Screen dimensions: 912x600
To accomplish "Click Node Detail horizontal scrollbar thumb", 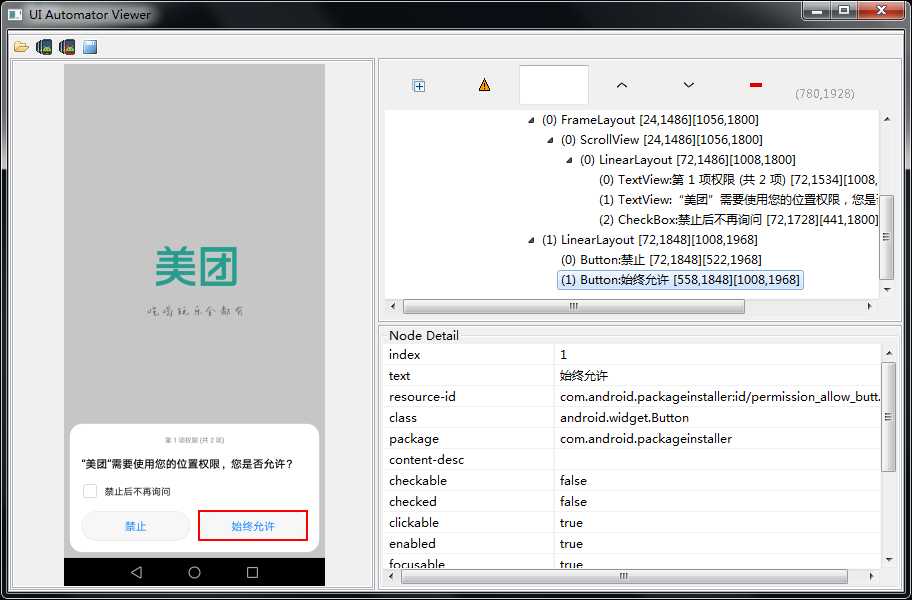I will pyautogui.click(x=624, y=576).
